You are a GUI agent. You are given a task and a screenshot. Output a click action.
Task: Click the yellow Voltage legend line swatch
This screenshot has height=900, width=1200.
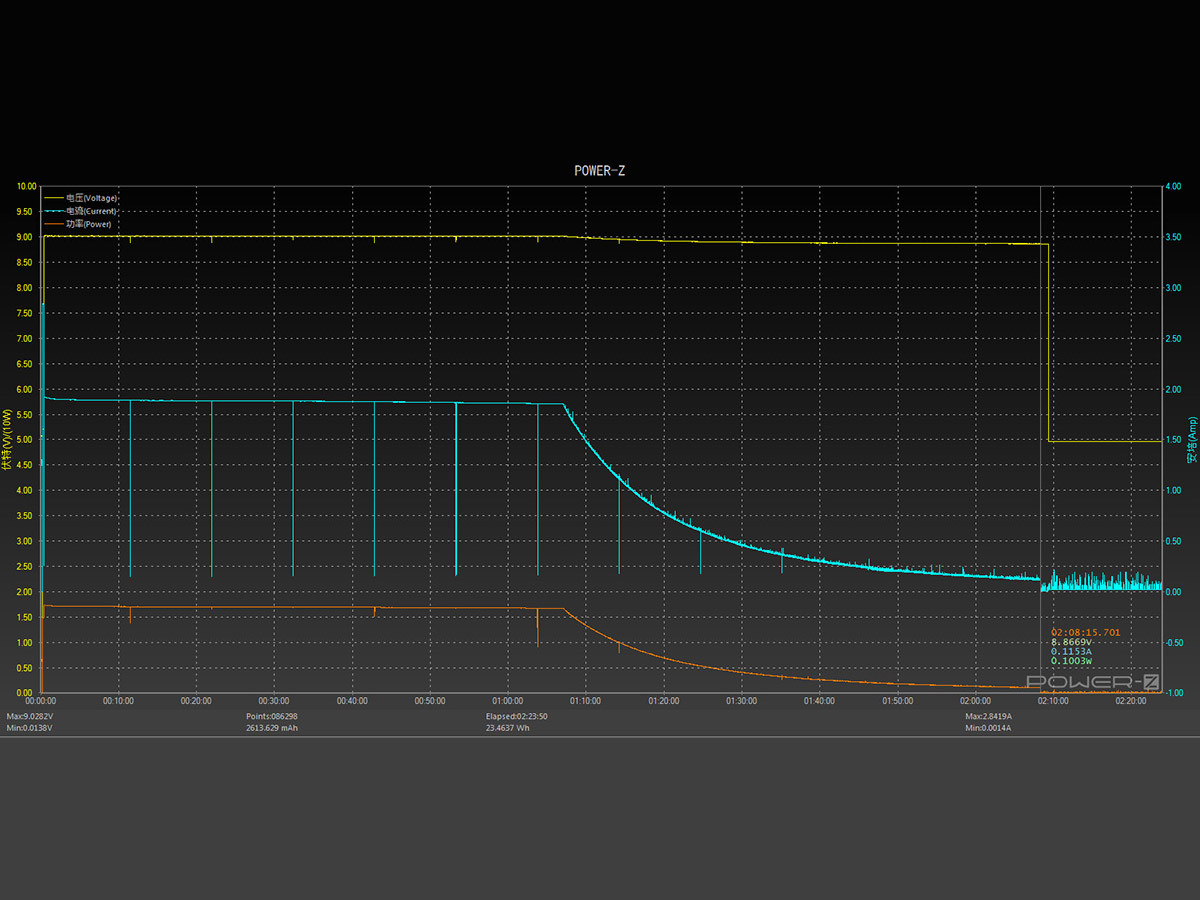pyautogui.click(x=54, y=198)
